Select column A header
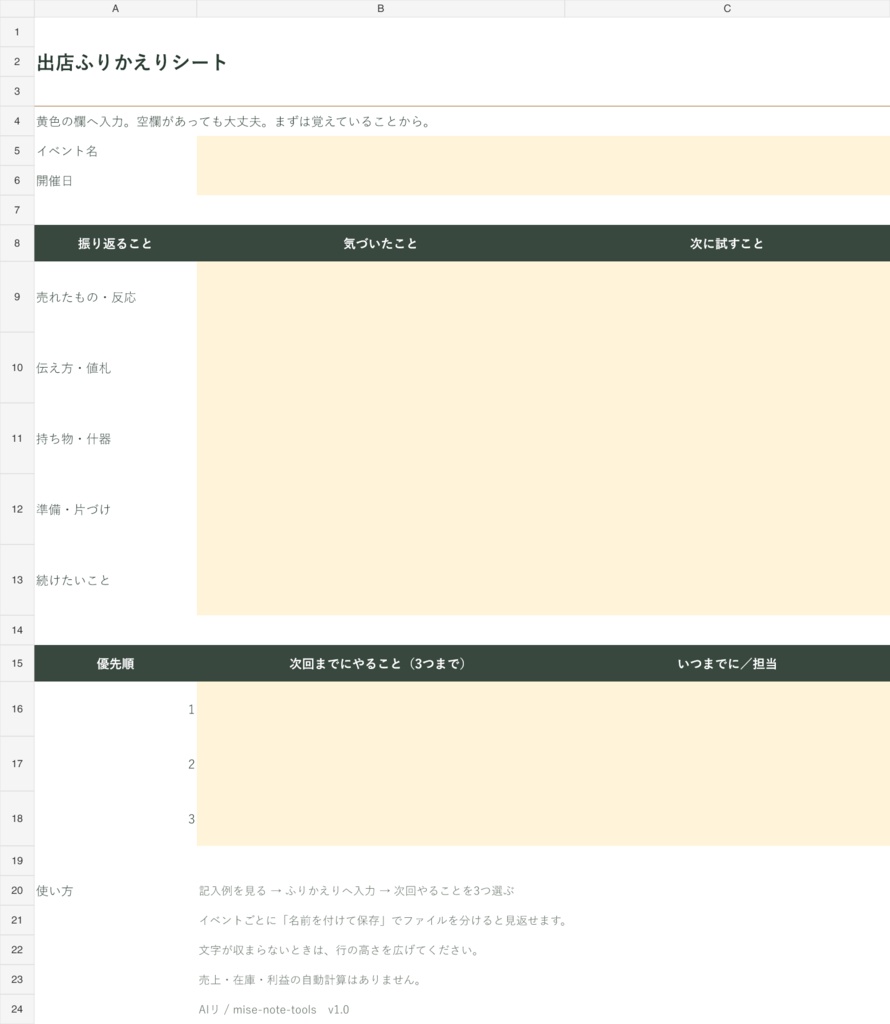This screenshot has height=1024, width=890. (115, 8)
